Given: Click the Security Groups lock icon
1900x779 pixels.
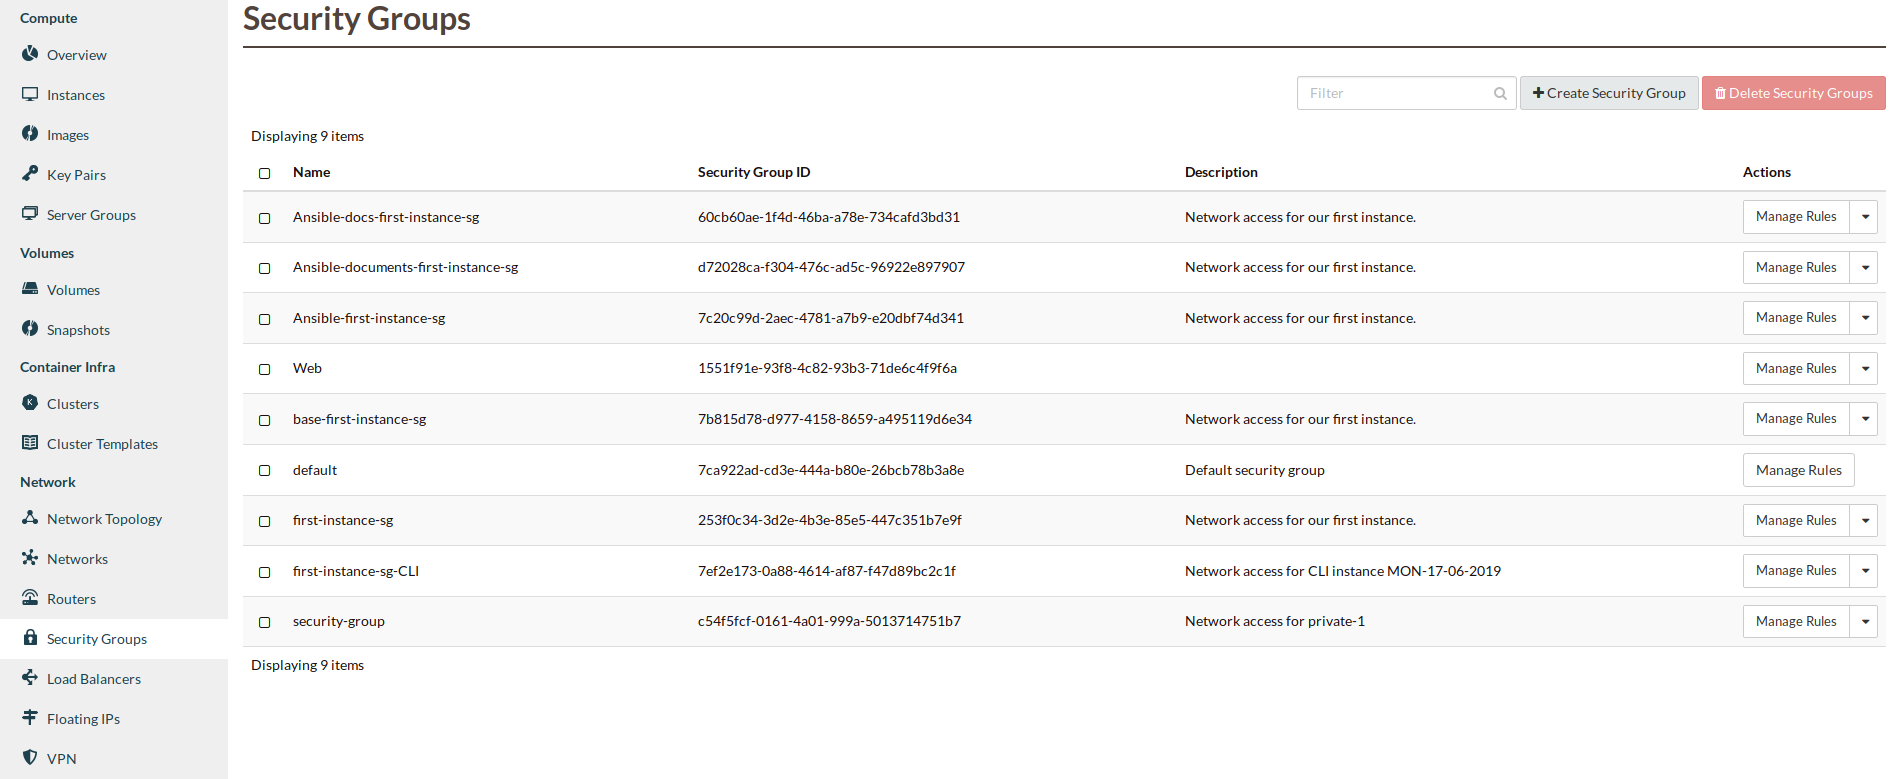Looking at the screenshot, I should pos(30,637).
